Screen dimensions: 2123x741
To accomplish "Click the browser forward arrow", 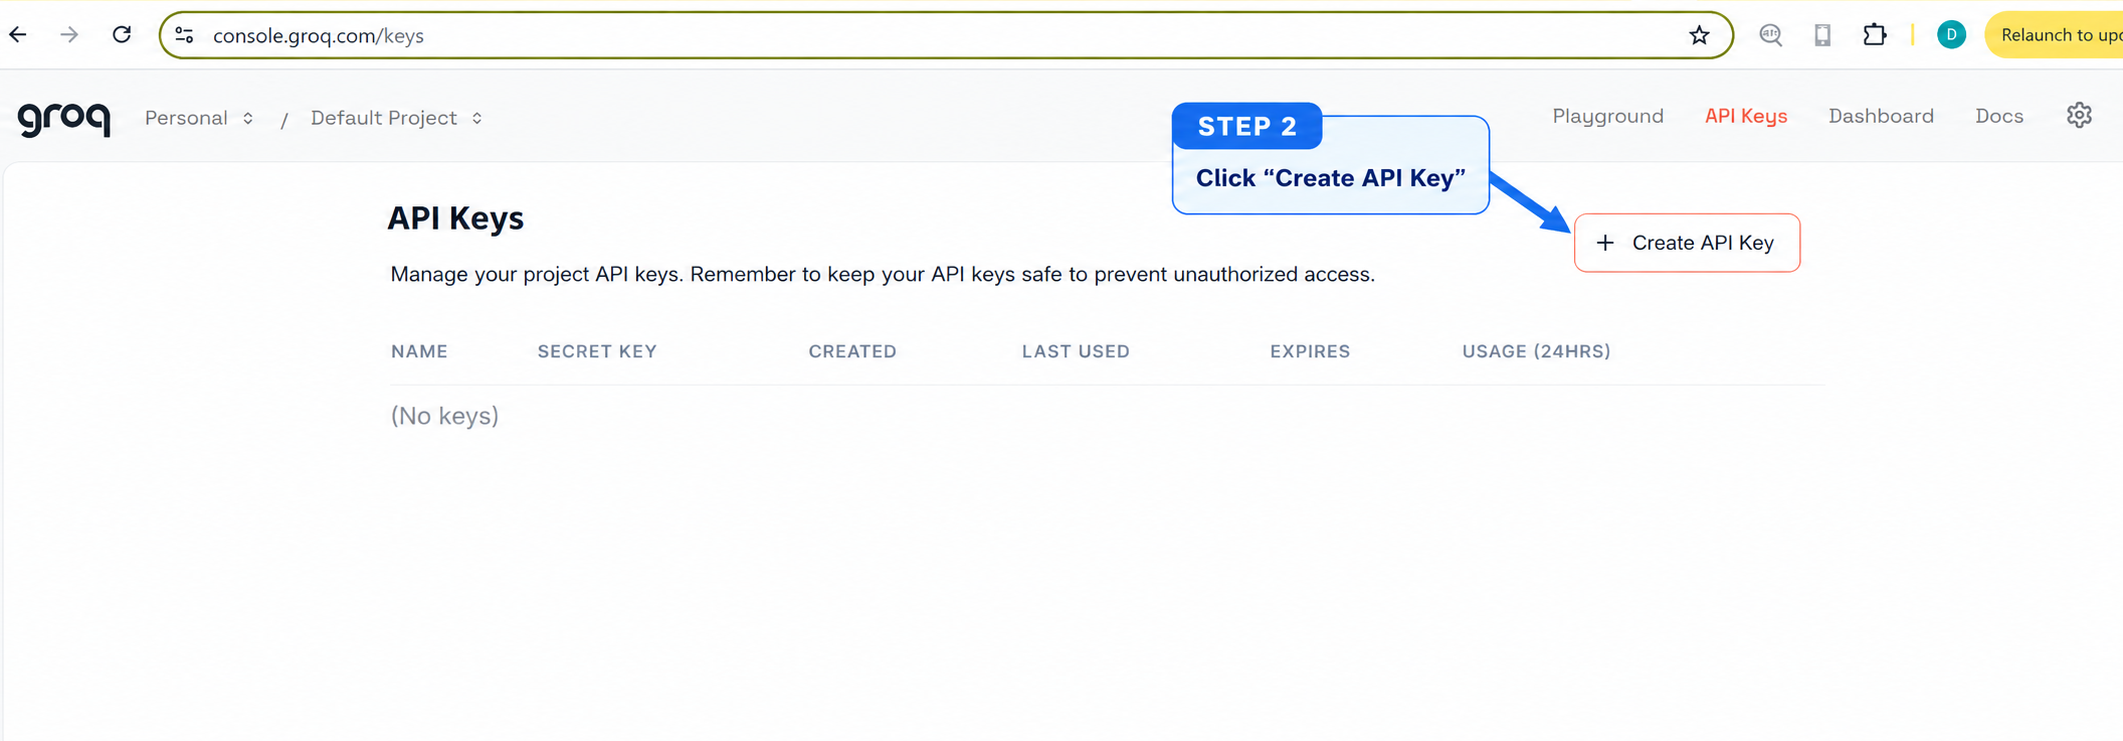I will pyautogui.click(x=69, y=35).
